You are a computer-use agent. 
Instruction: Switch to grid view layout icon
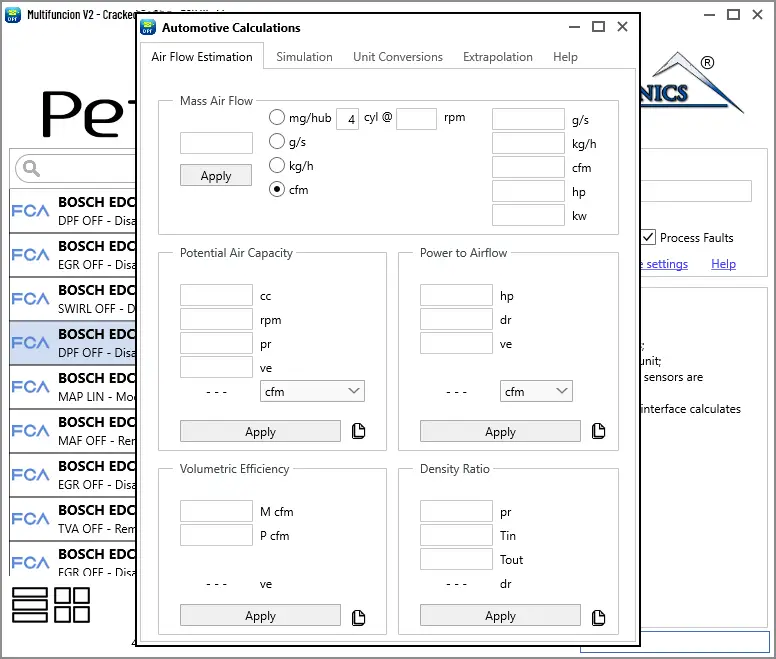pos(72,606)
